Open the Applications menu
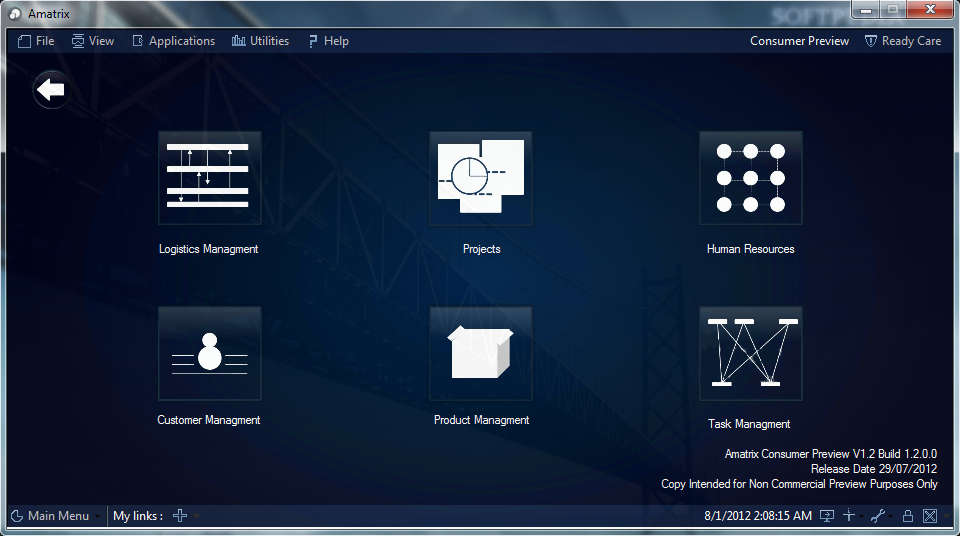The width and height of the screenshot is (960, 536). [173, 41]
